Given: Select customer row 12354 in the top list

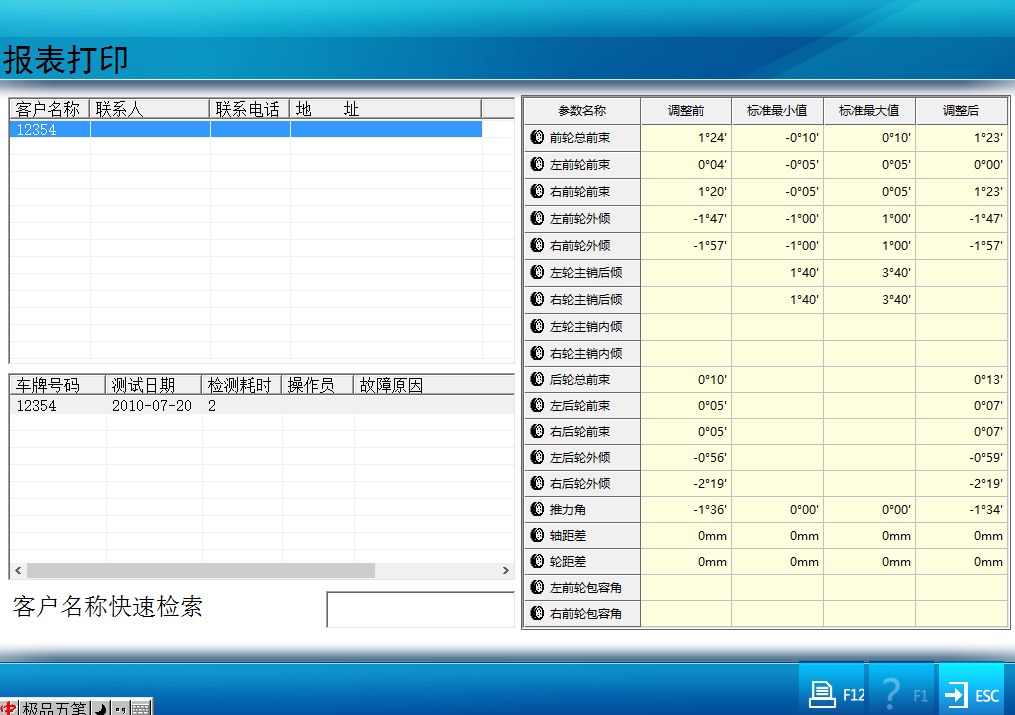Looking at the screenshot, I should (245, 129).
